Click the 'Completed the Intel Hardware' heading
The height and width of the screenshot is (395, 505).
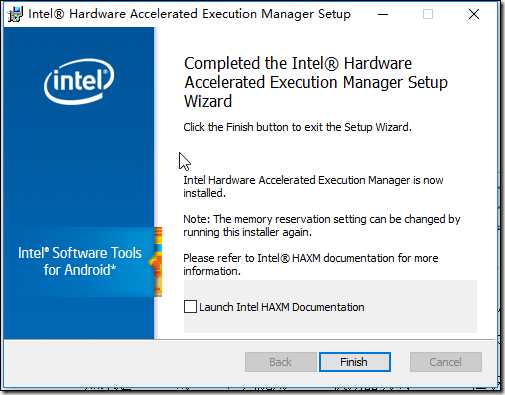pos(316,82)
